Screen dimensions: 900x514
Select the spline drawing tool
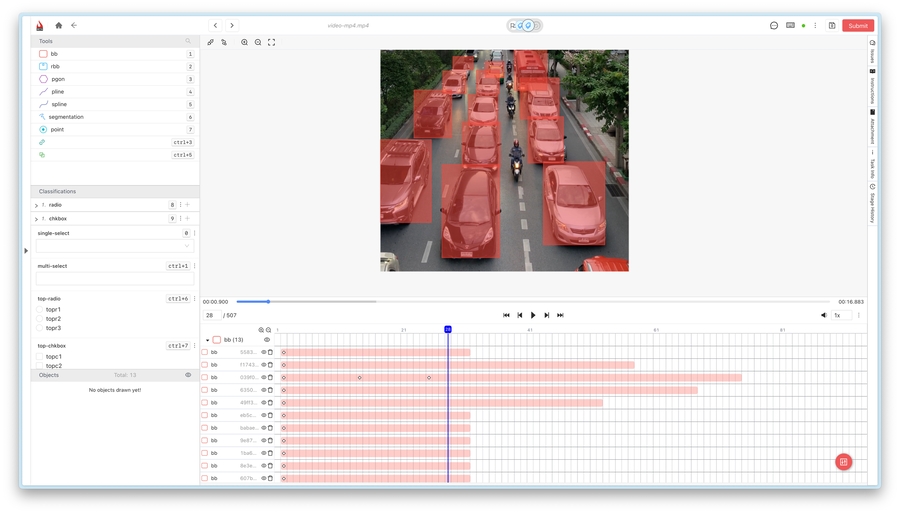(x=58, y=104)
